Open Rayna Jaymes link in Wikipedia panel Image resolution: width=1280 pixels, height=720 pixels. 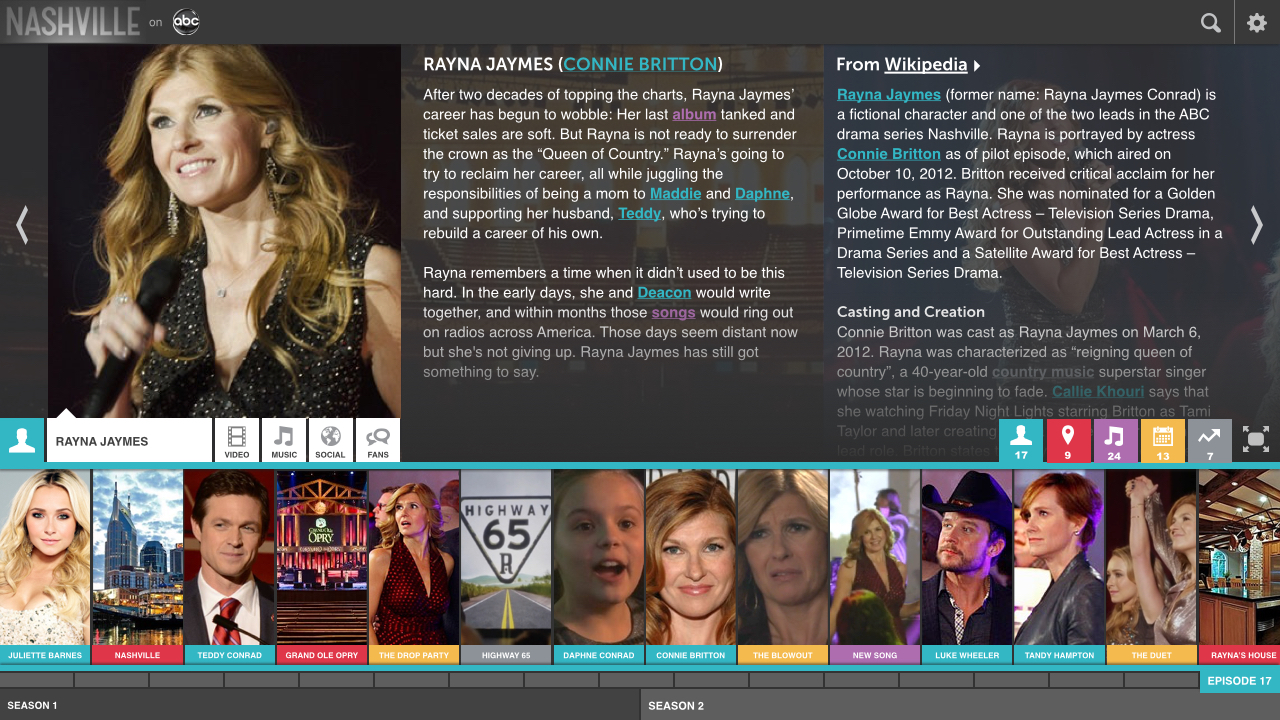(889, 95)
